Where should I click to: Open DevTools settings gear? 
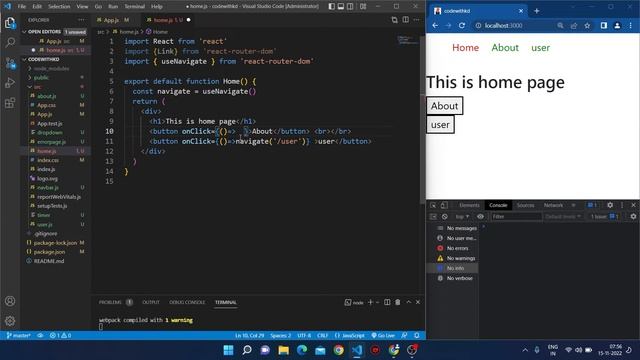pyautogui.click(x=610, y=205)
